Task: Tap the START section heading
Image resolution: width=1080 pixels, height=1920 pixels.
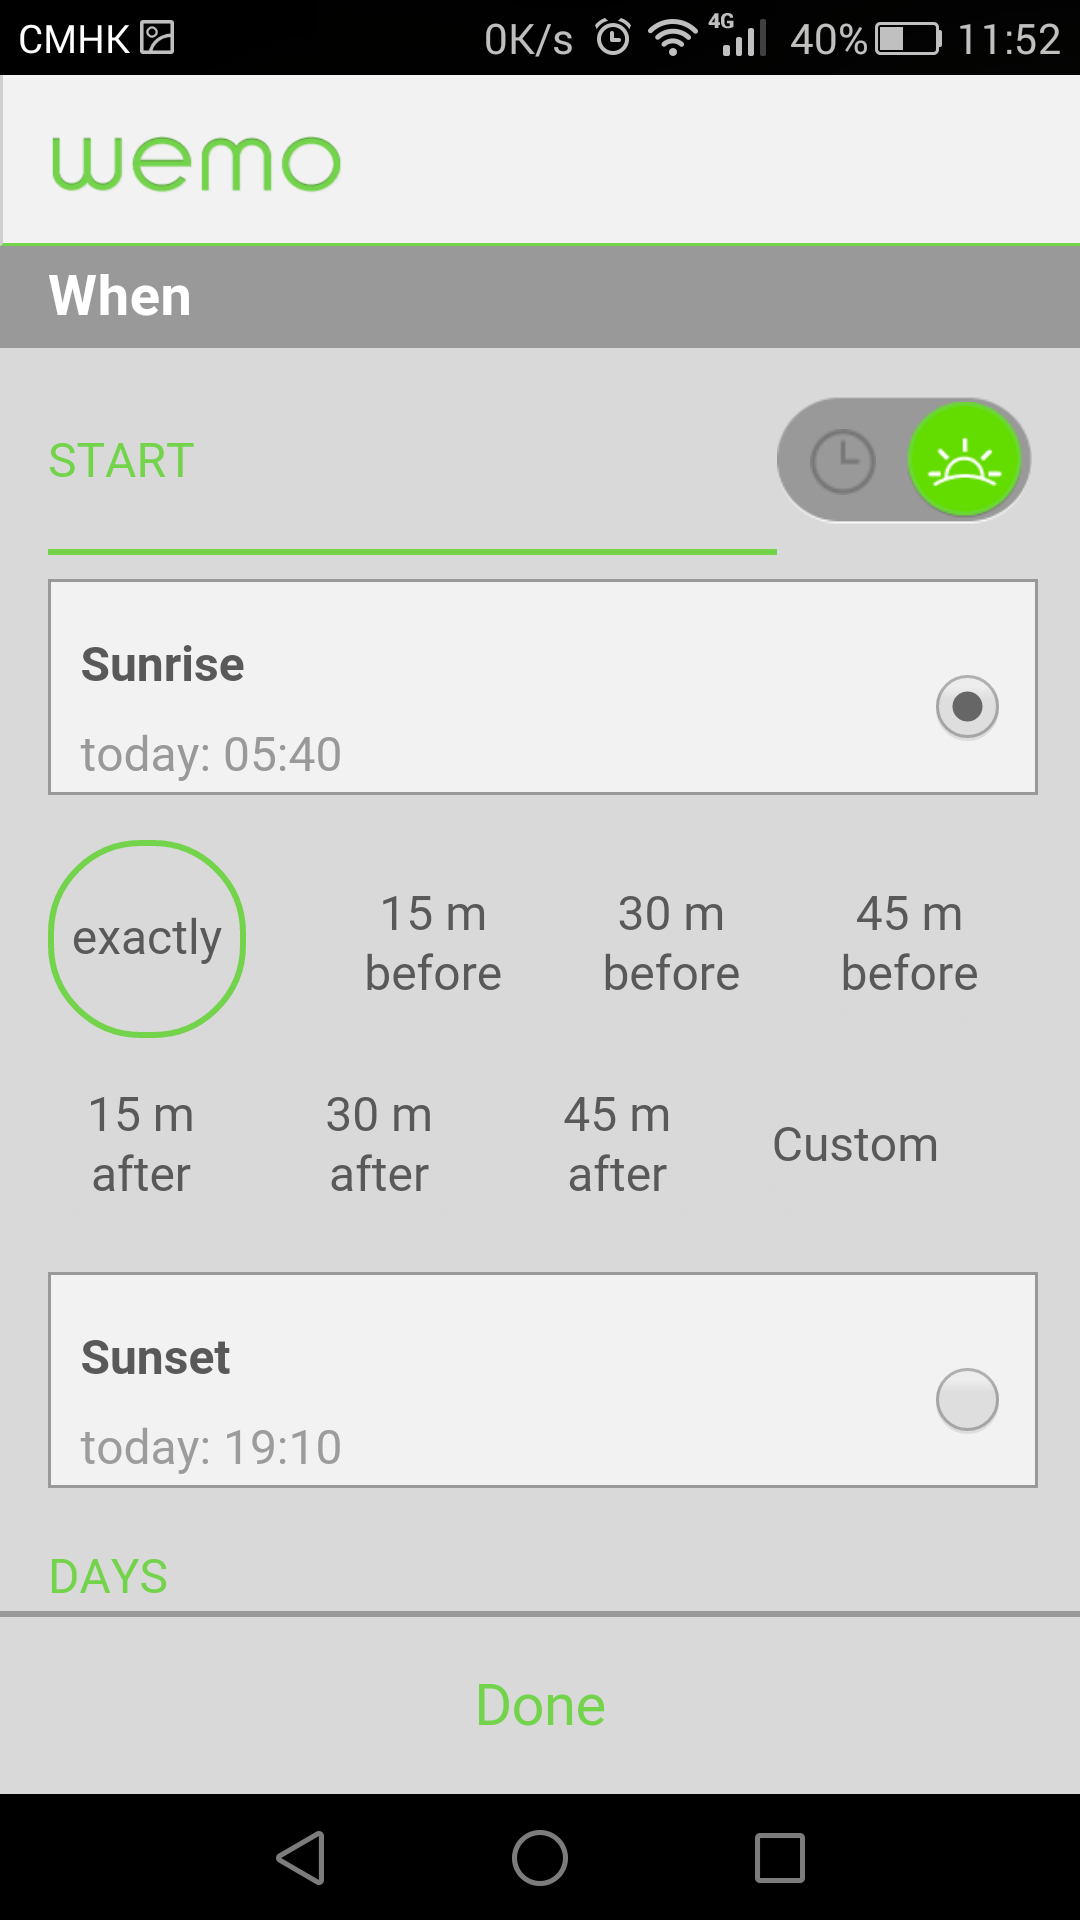Action: pos(121,461)
